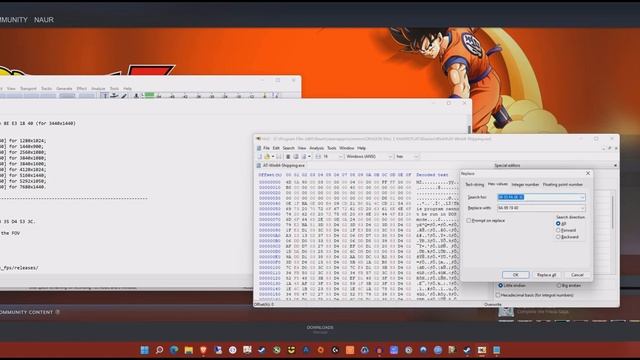Select the Selection tool in Audacity toolbar
Screen dimensions: 640x360
pyautogui.click(x=104, y=96)
